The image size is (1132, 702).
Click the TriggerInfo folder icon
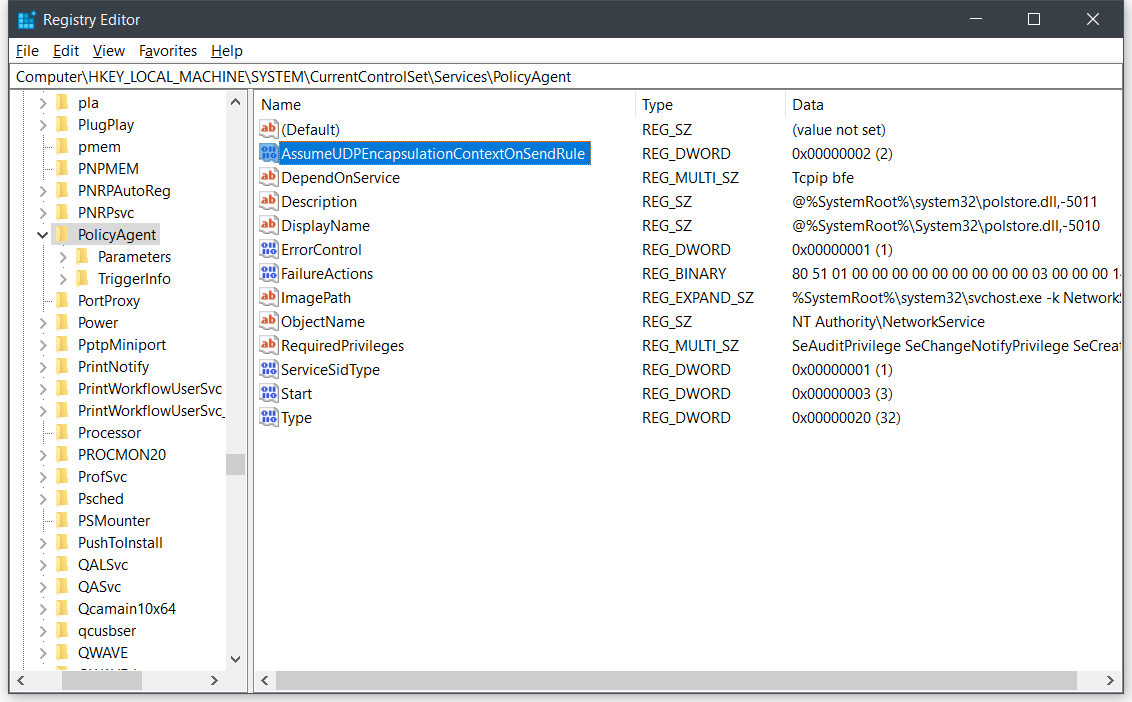(82, 279)
